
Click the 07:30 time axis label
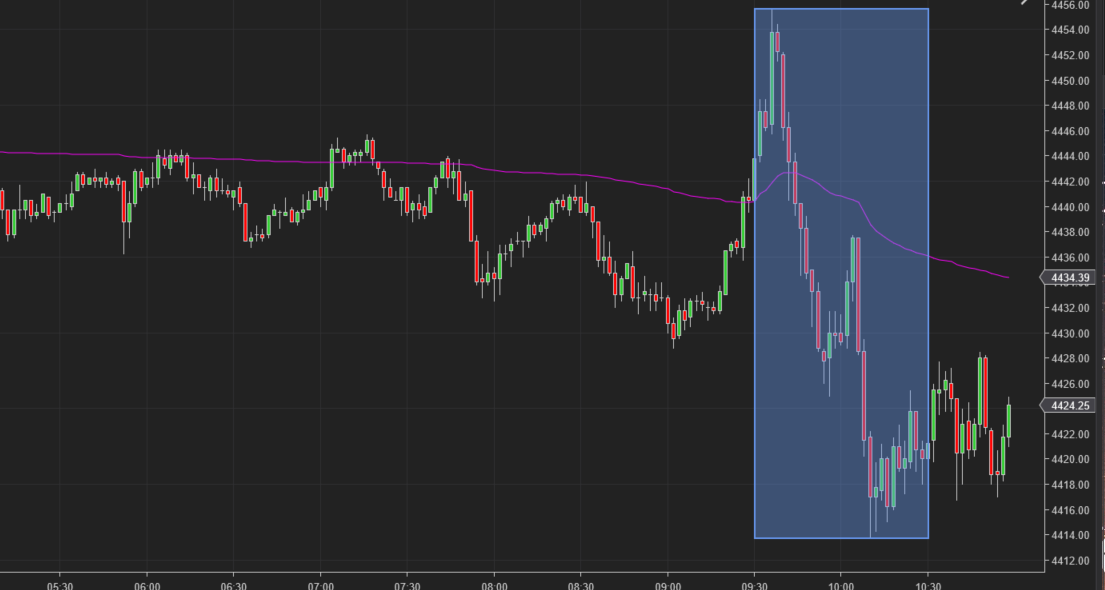[407, 586]
